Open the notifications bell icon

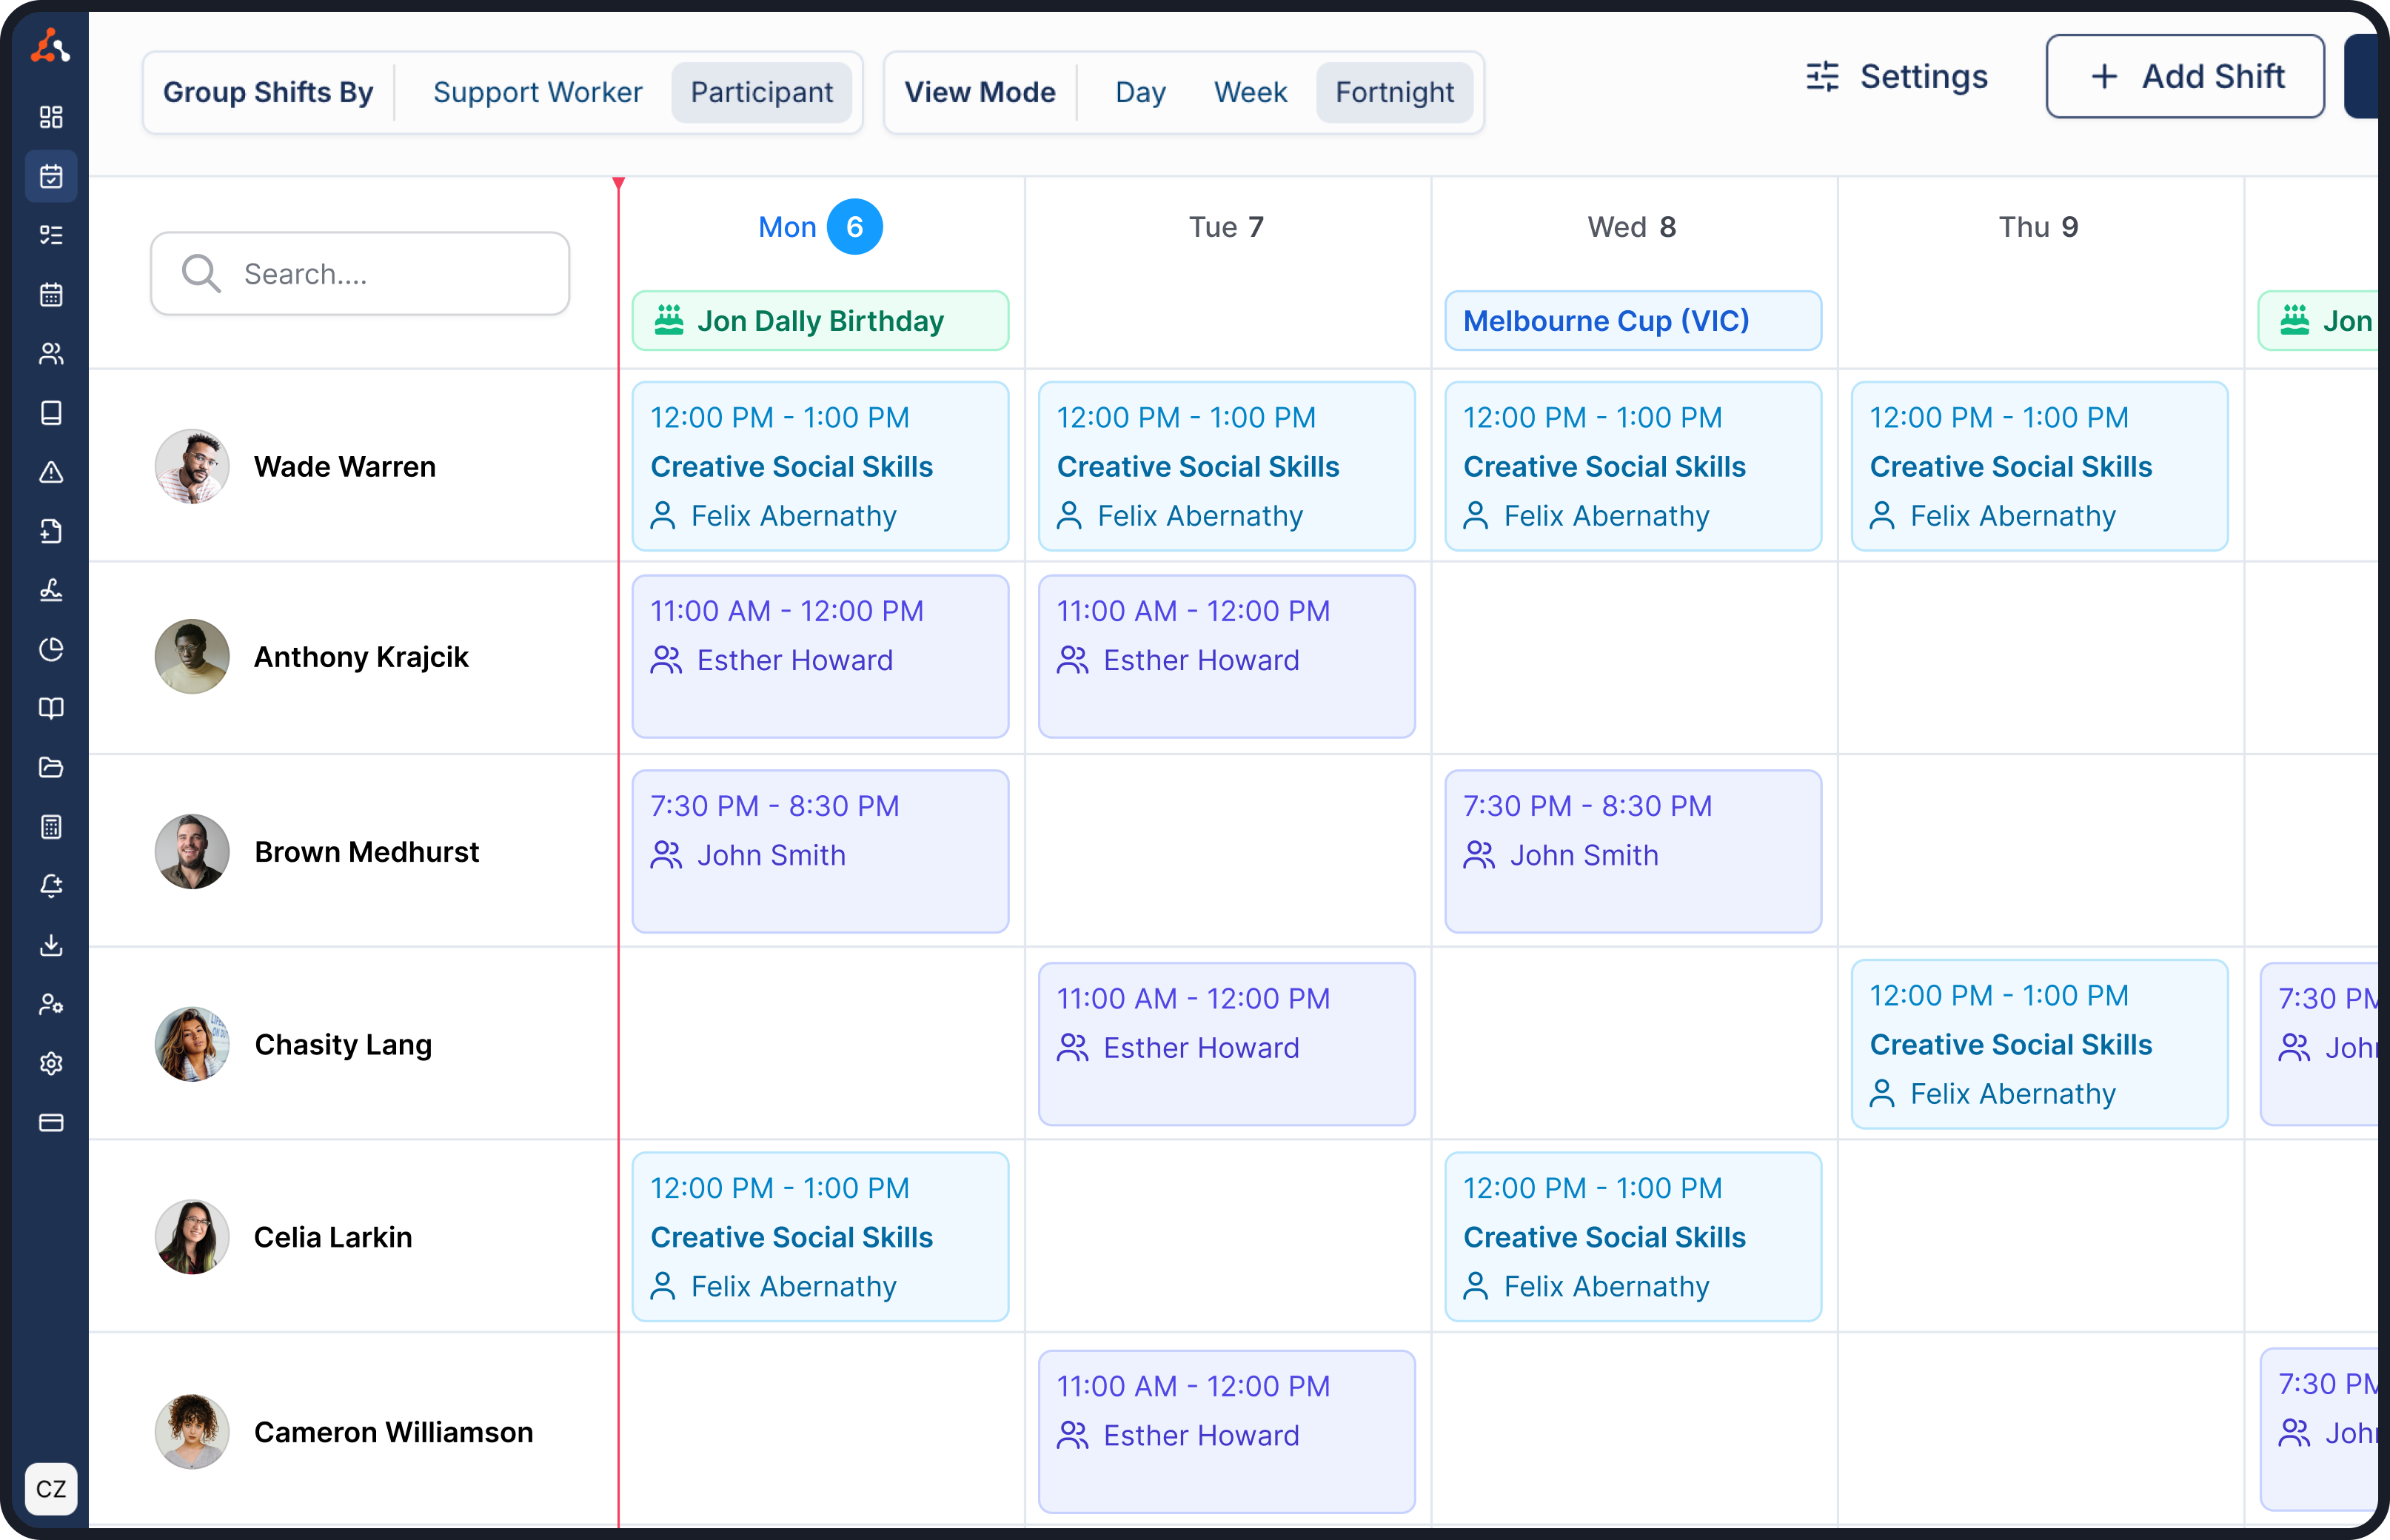coord(51,886)
